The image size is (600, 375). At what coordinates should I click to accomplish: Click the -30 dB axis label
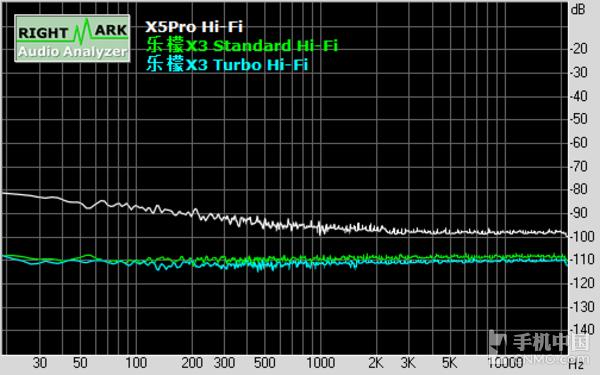[x=579, y=72]
